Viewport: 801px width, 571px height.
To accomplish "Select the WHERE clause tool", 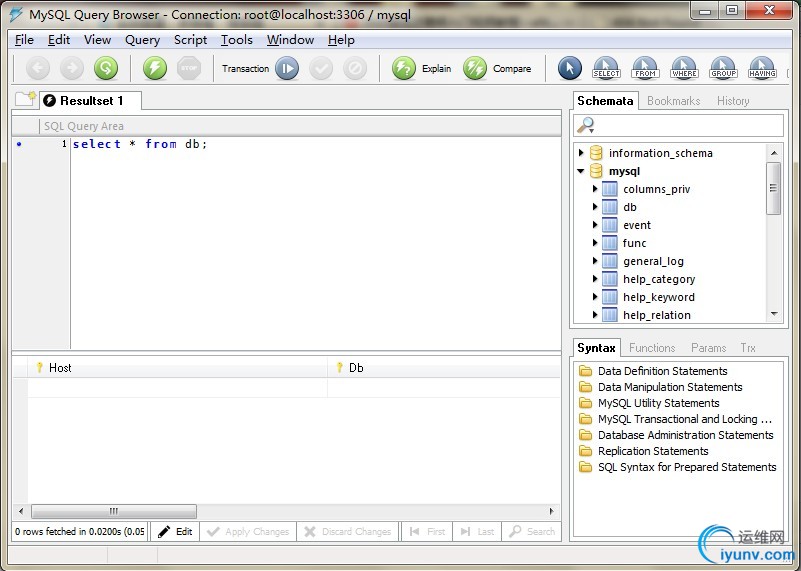I will coord(685,68).
